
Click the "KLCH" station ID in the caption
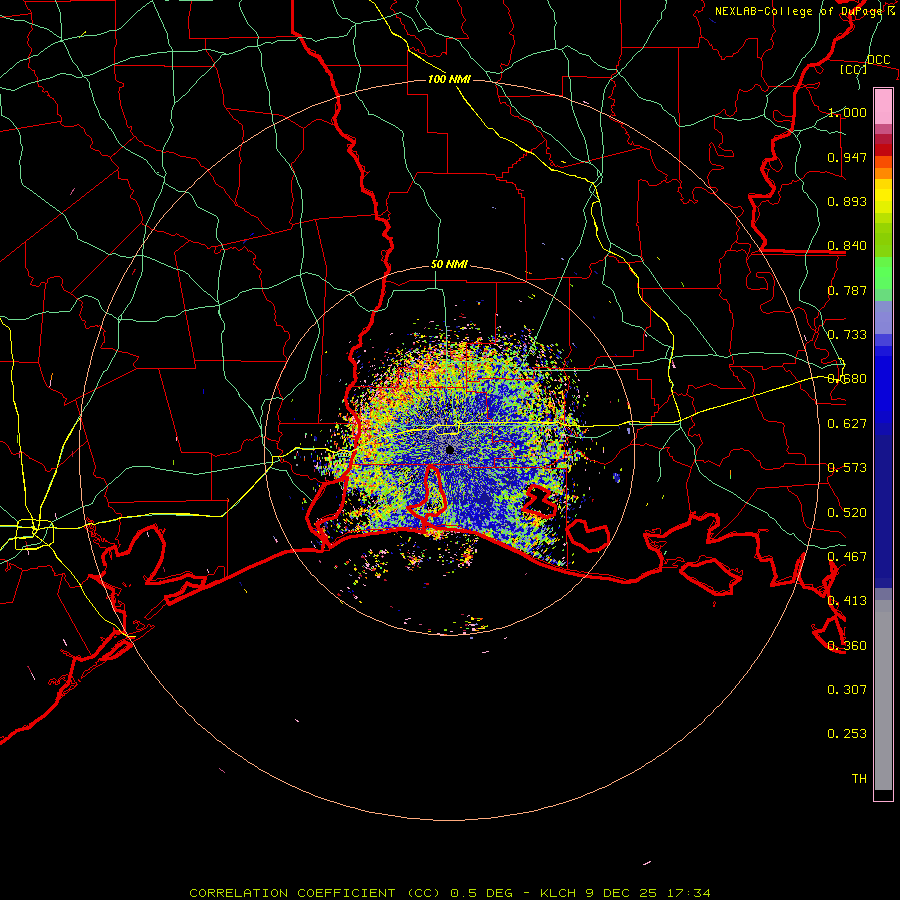click(558, 893)
